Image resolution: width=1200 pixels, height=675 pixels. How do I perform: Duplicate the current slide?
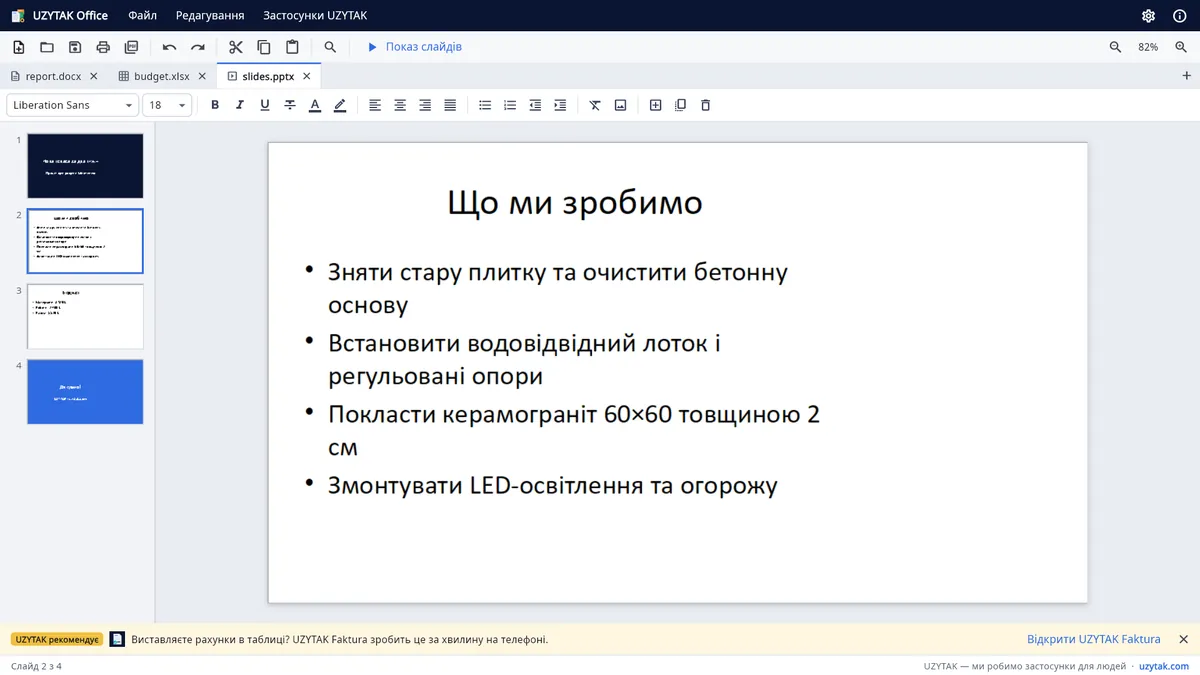(x=681, y=105)
